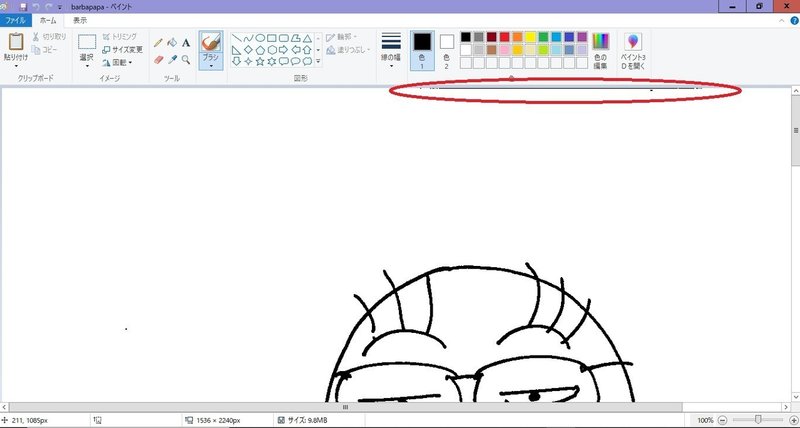Choose the yellow color swatch
The width and height of the screenshot is (800, 428).
530,37
